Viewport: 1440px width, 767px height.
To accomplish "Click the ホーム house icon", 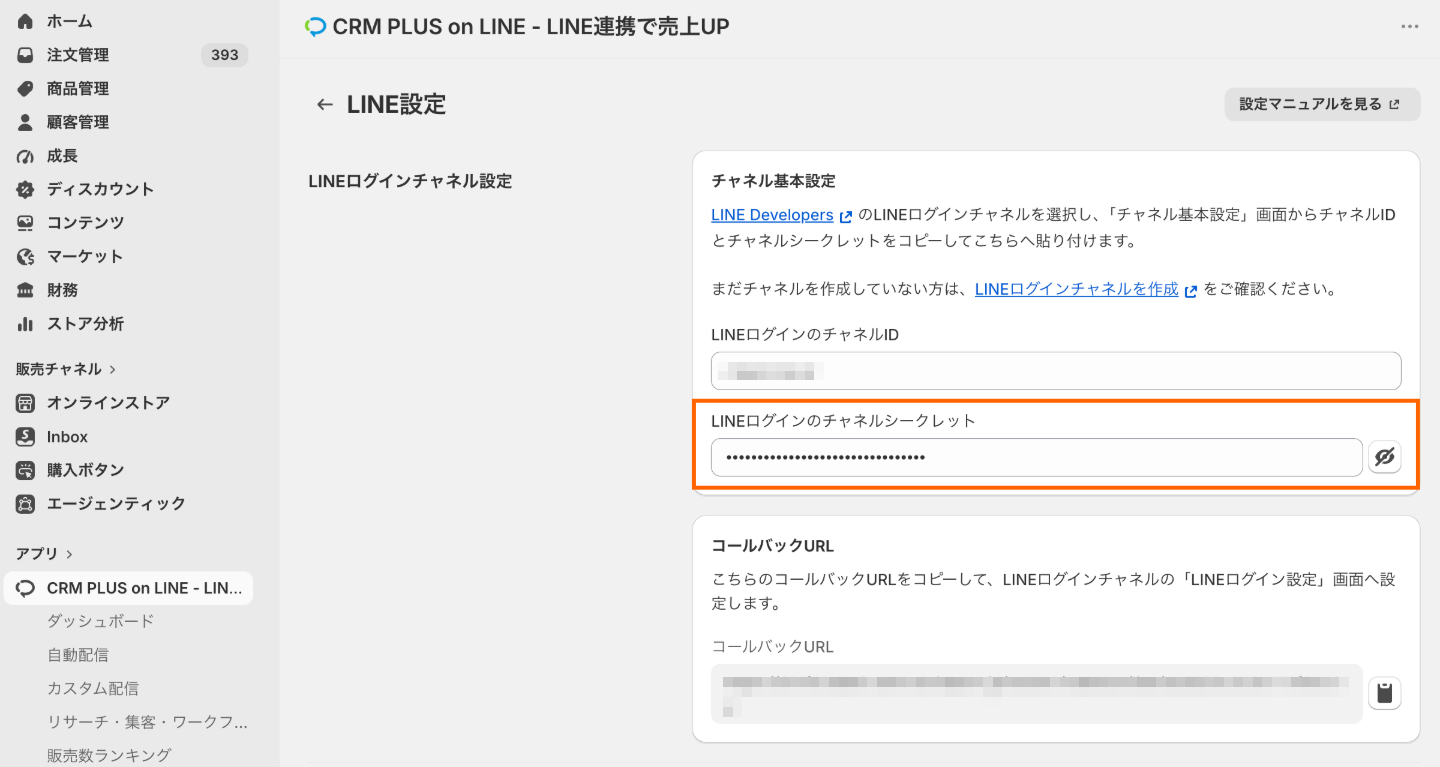I will [26, 21].
